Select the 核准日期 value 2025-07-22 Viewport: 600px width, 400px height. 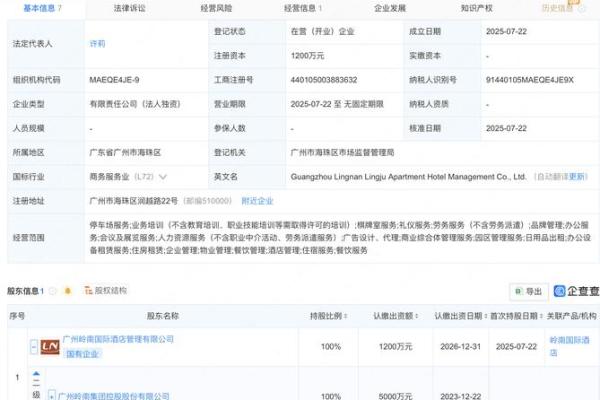click(506, 128)
